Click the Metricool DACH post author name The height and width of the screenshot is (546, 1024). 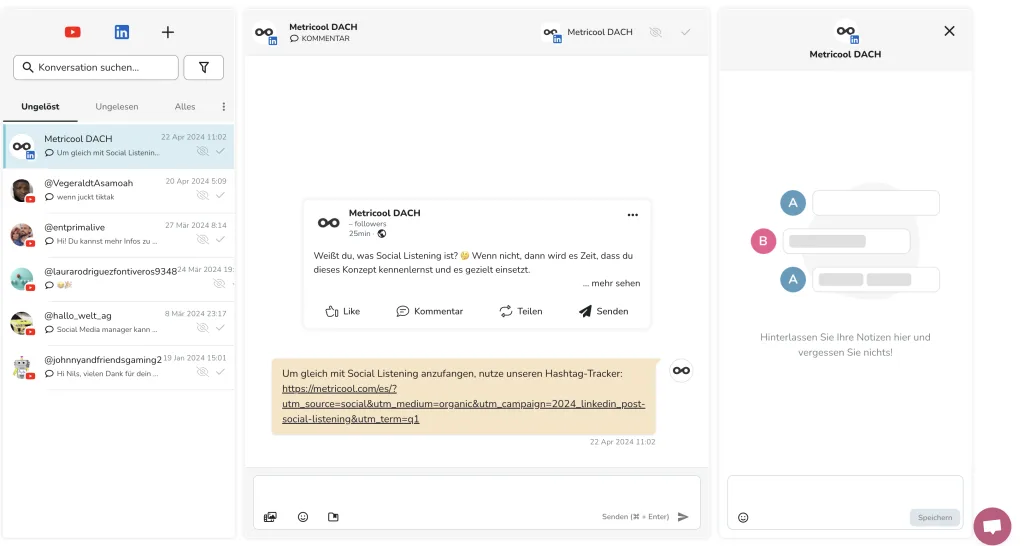(385, 213)
